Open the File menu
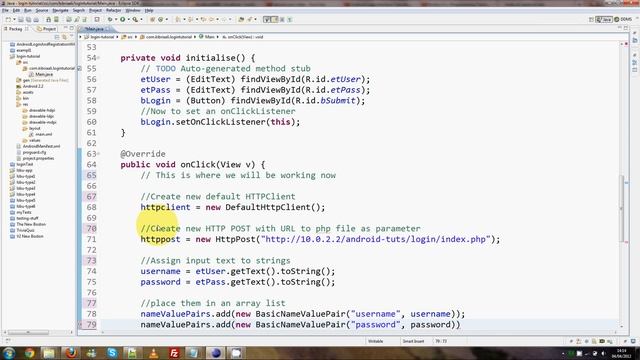Screen dimensions: 640x360 point(5,10)
